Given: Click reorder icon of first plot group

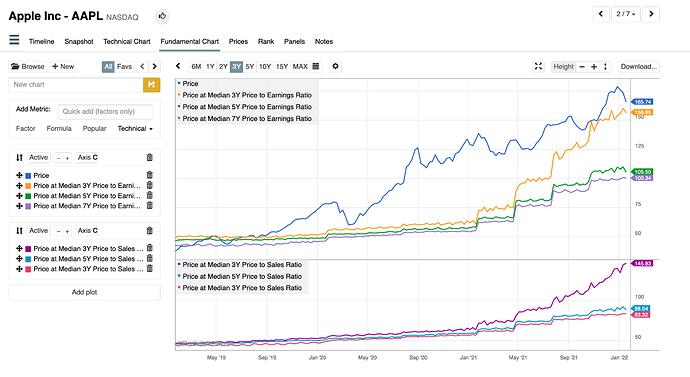Looking at the screenshot, I should [19, 157].
